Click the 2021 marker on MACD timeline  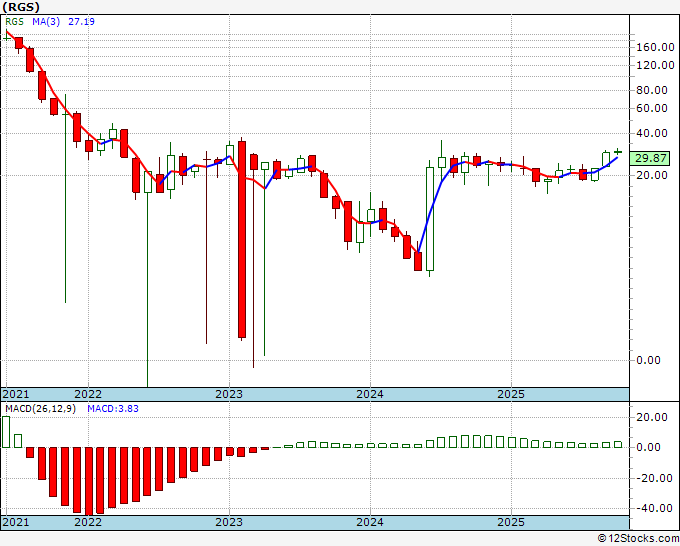[16, 522]
